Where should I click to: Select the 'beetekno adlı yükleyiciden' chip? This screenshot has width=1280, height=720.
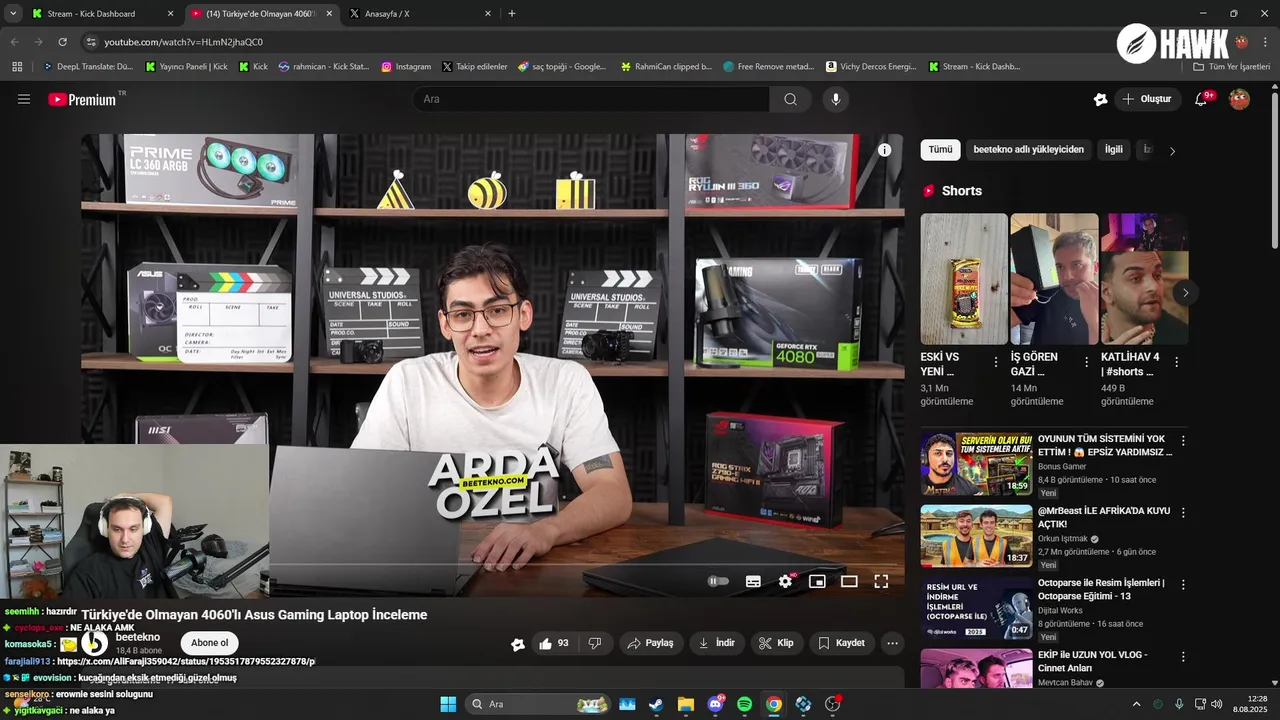(x=1028, y=150)
